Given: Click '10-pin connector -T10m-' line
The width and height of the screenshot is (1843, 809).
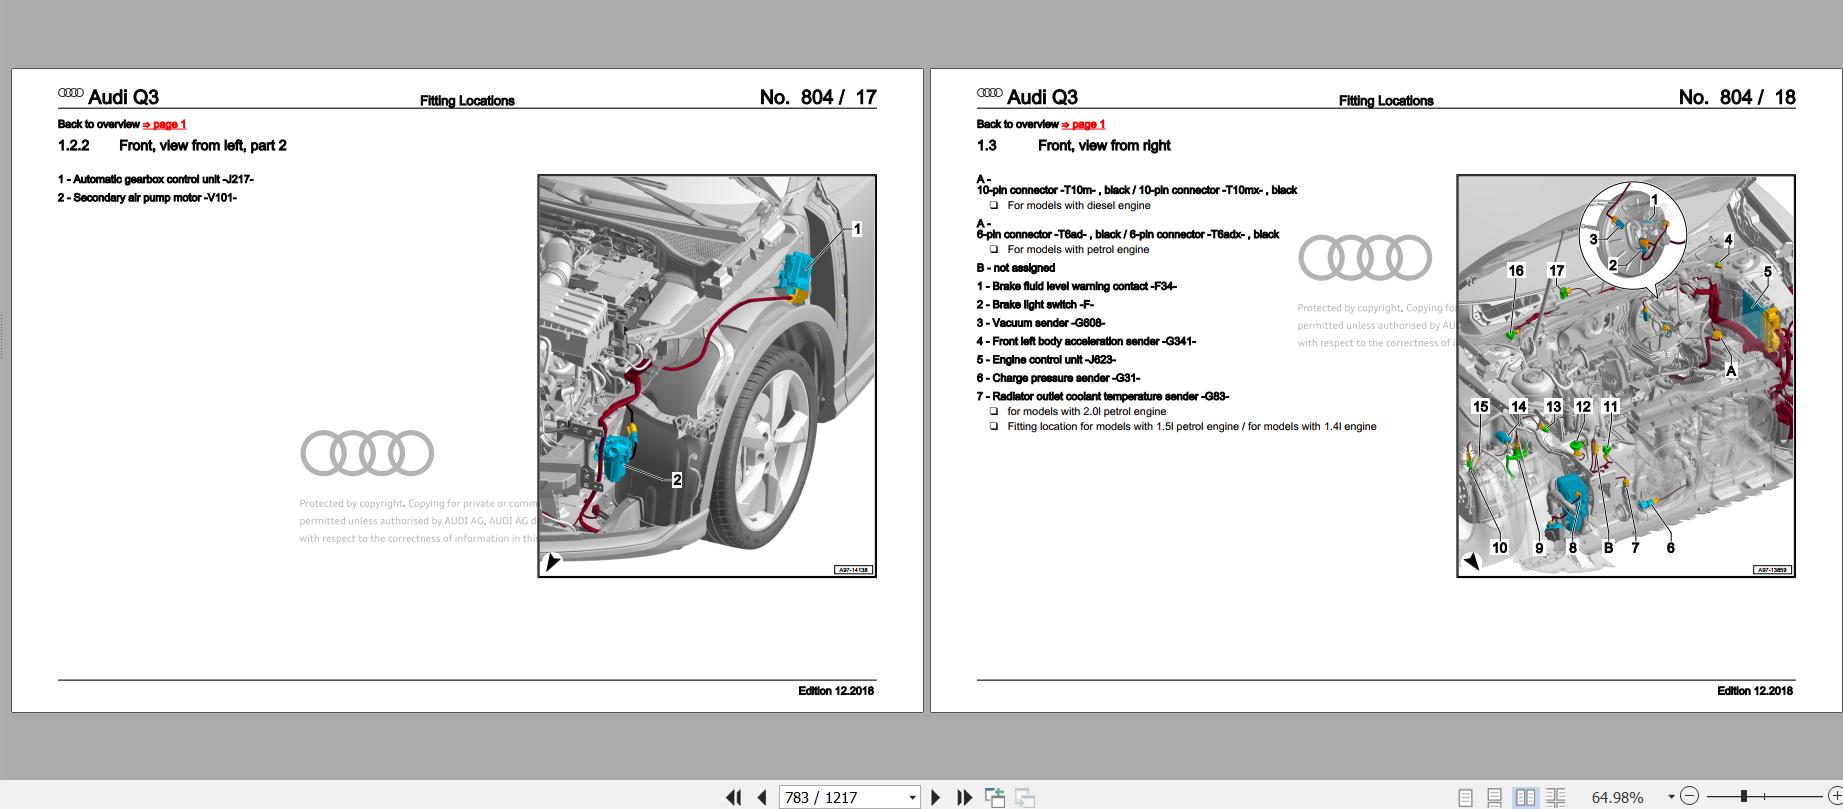Looking at the screenshot, I should [1137, 190].
